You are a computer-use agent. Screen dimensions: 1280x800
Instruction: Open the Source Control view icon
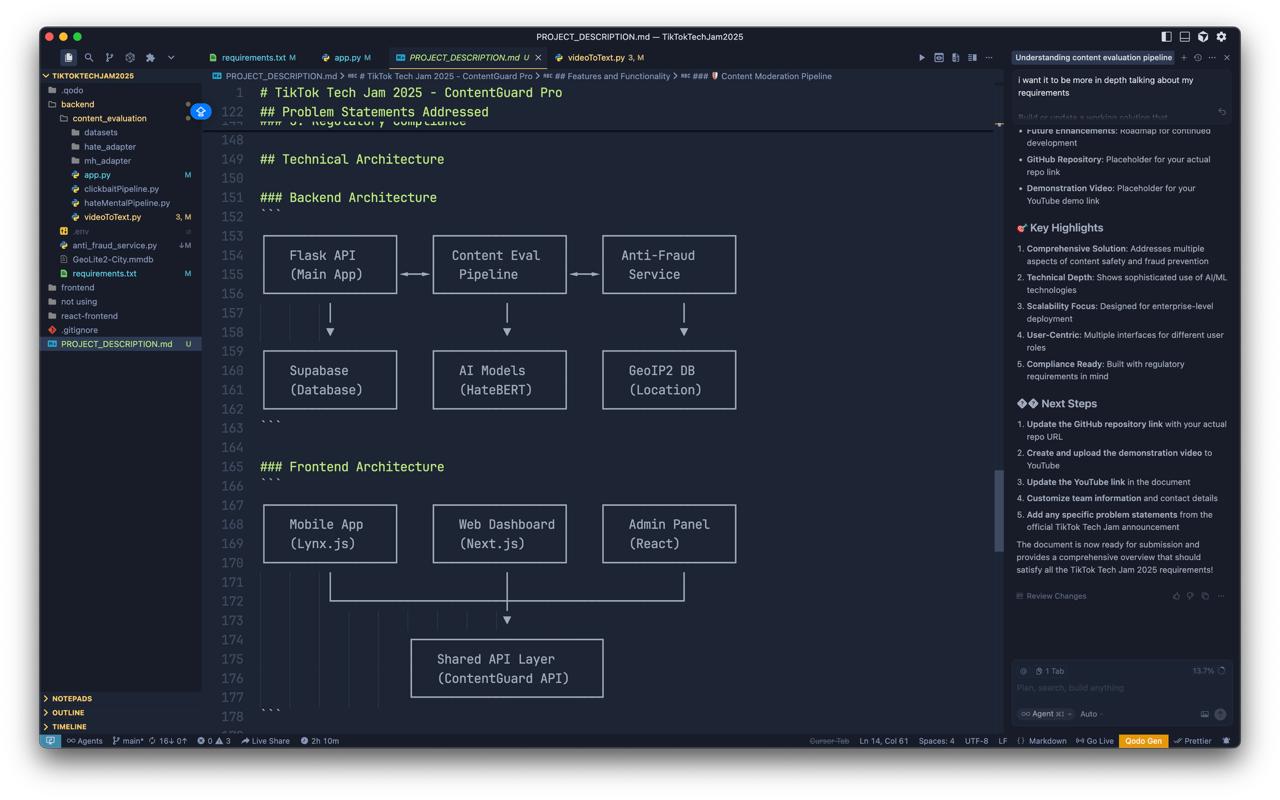pos(109,58)
